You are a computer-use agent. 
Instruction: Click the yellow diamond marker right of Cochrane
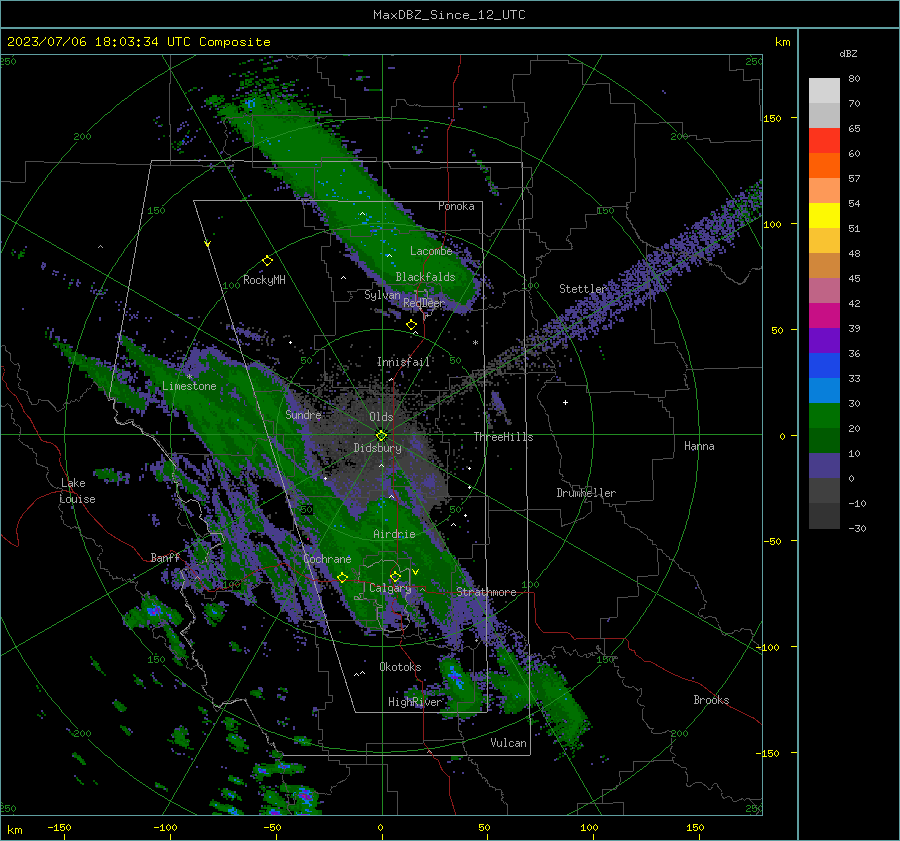342,577
